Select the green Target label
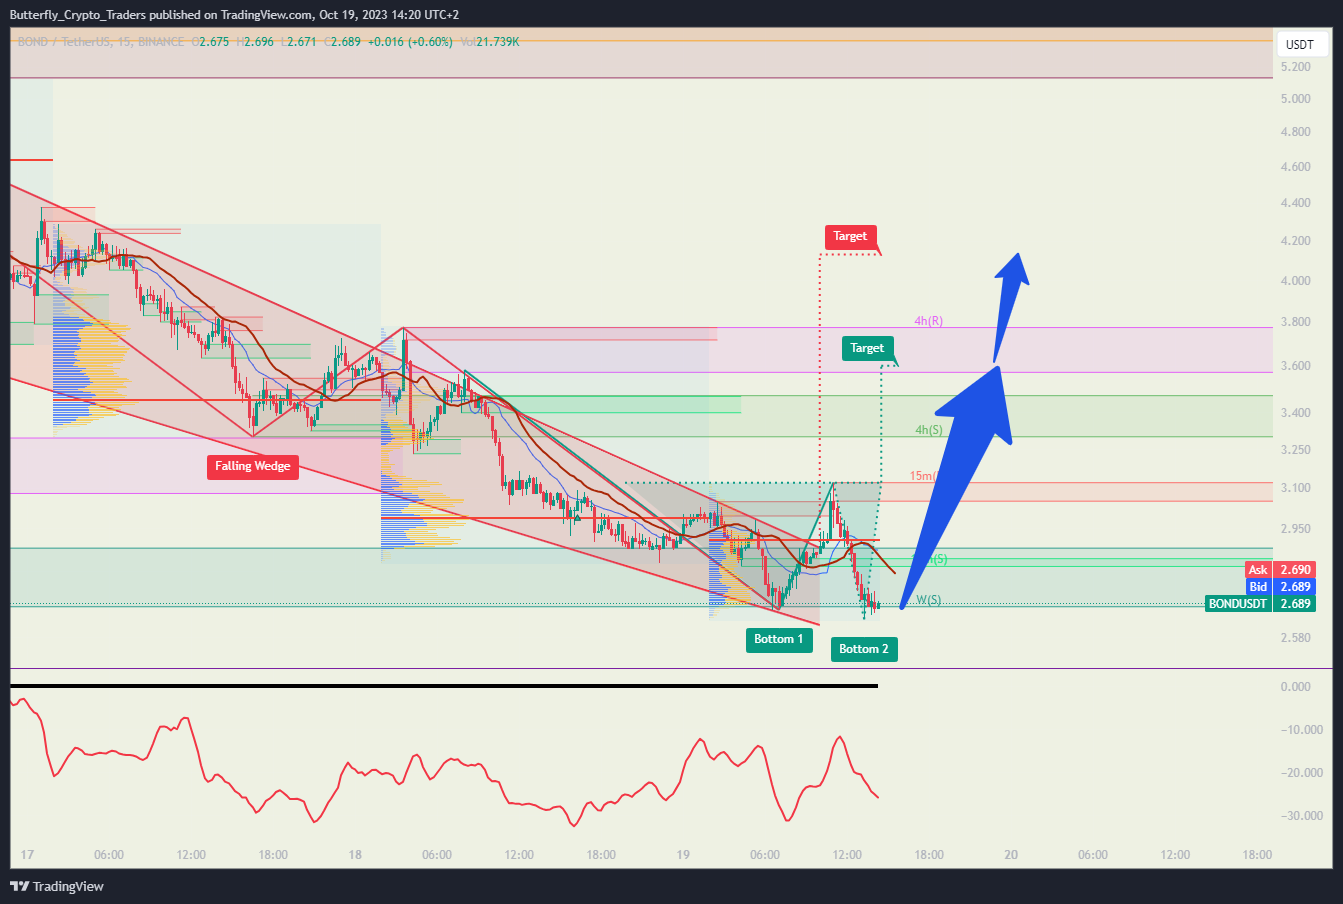 point(867,348)
